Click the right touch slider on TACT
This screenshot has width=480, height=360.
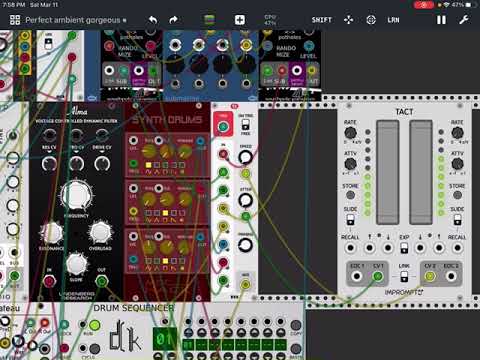[x=421, y=172]
